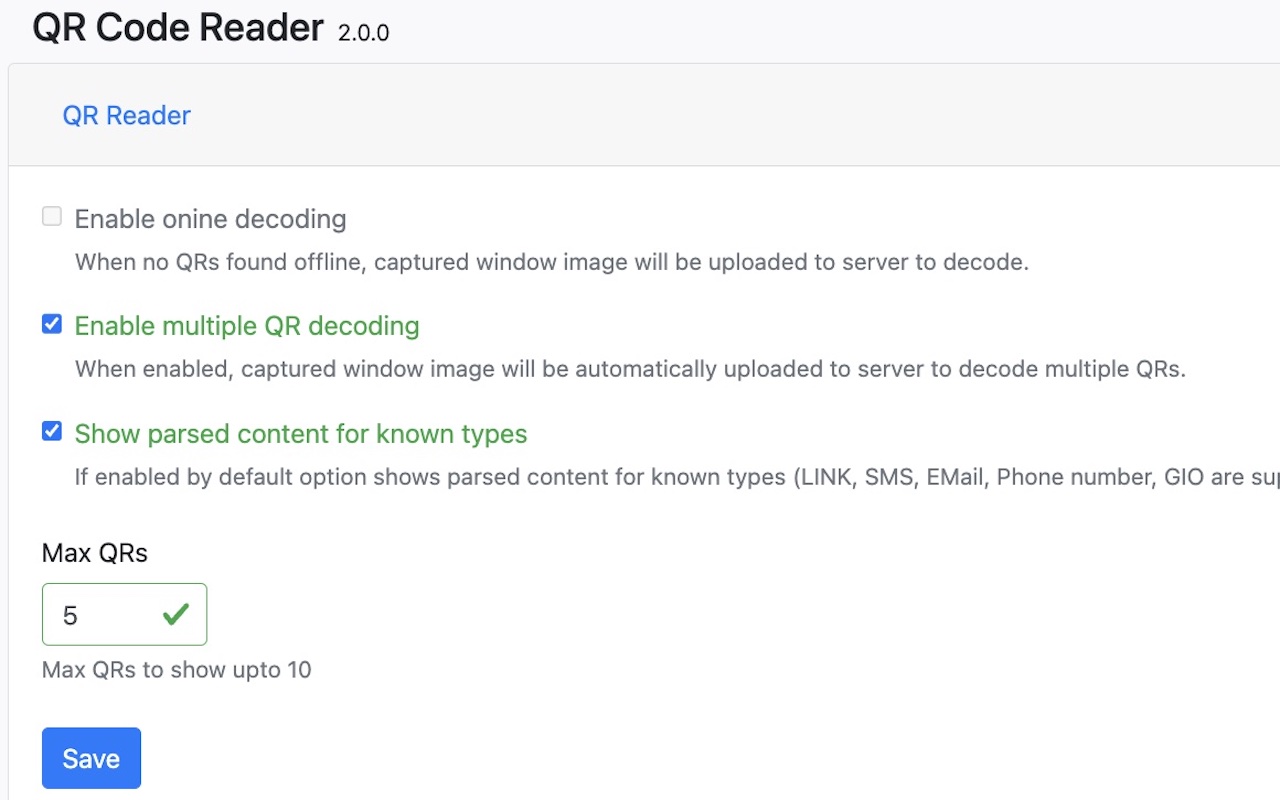
Task: Click the 'Enable online decoding' label text
Action: click(210, 219)
